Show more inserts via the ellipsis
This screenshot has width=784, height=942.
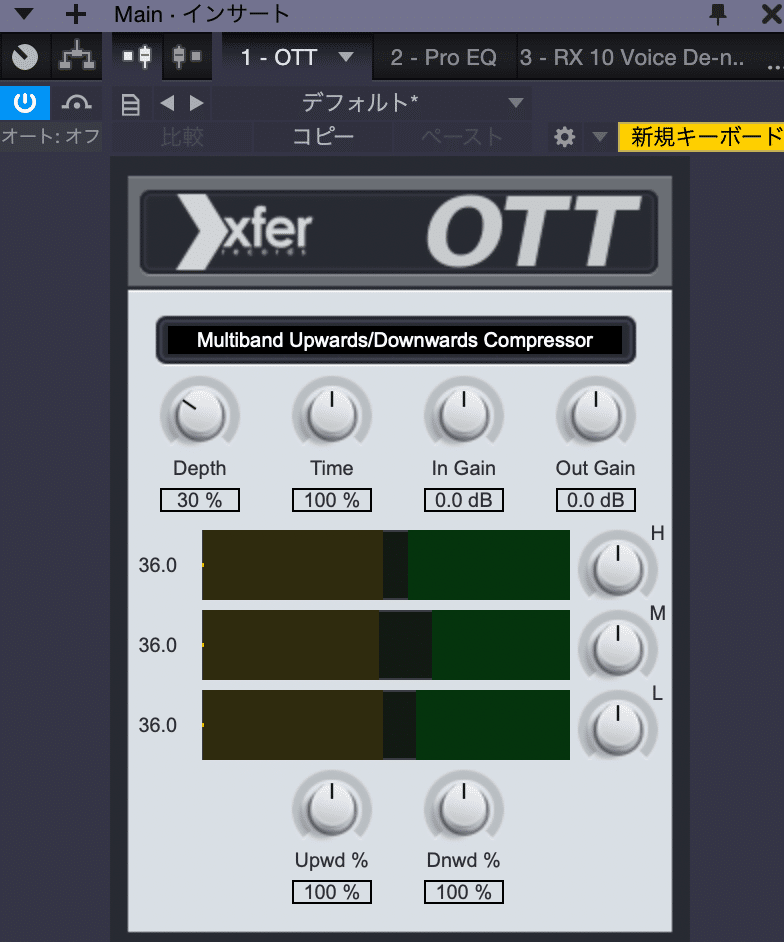pos(775,68)
